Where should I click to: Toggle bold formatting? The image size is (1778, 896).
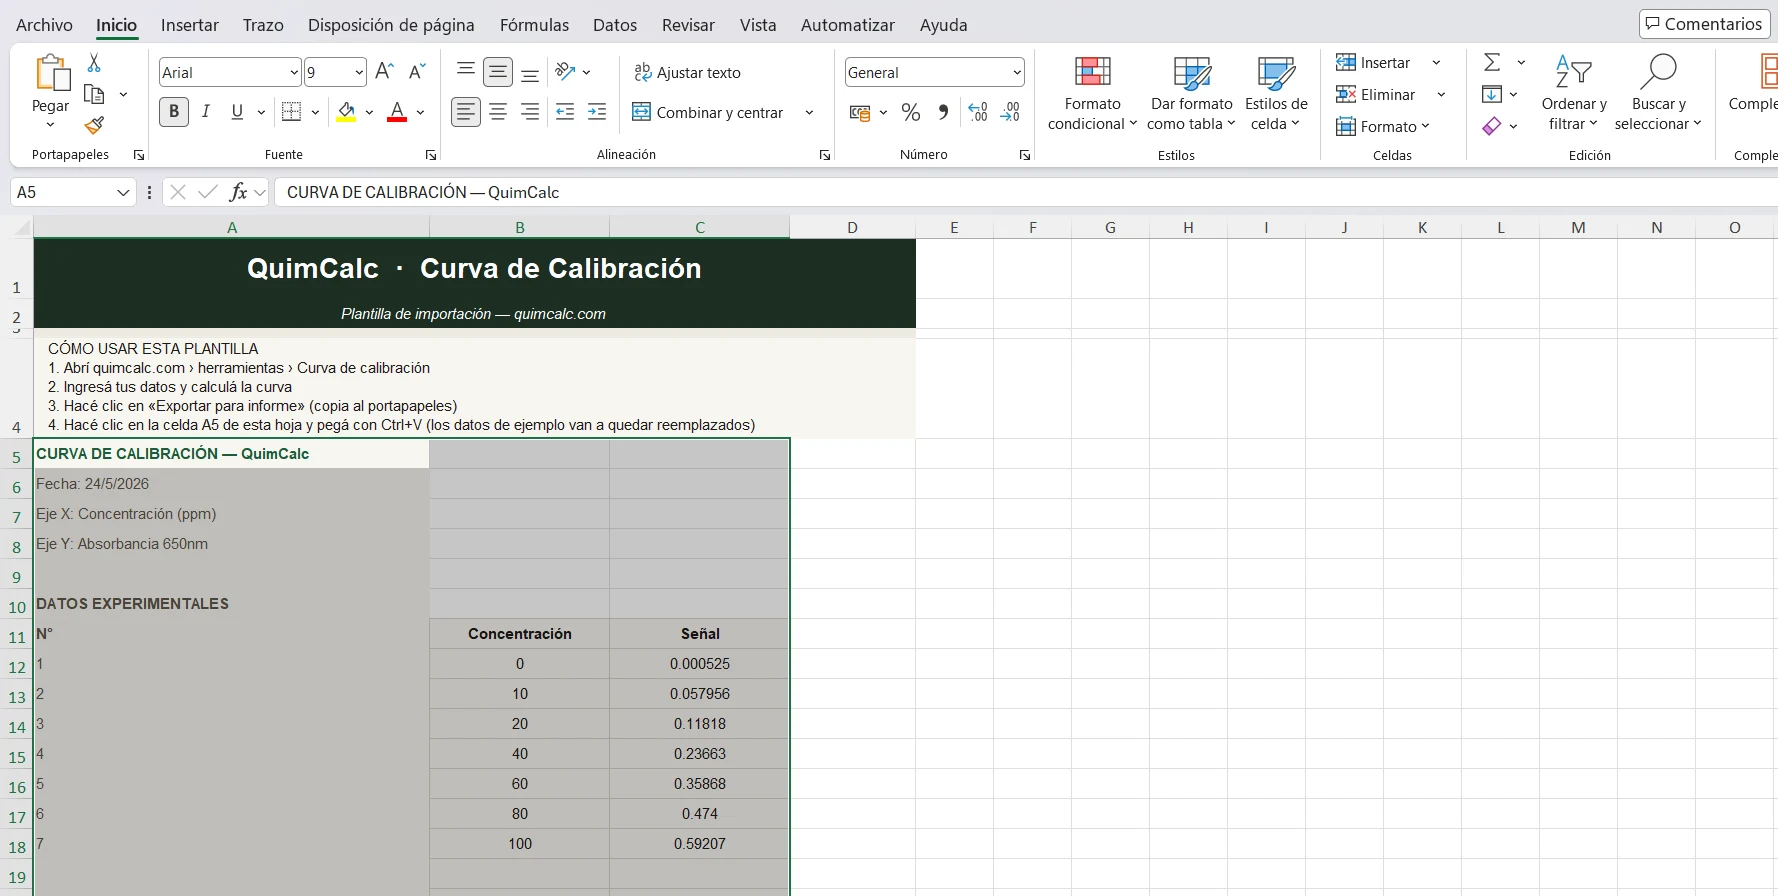pyautogui.click(x=174, y=112)
